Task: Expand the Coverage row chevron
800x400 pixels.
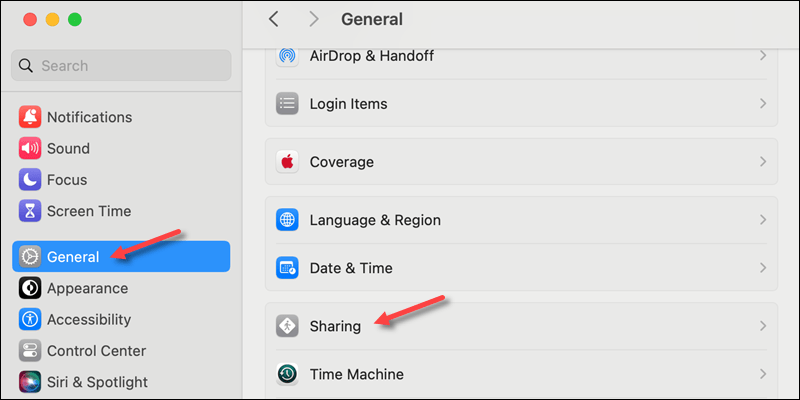Action: 763,162
